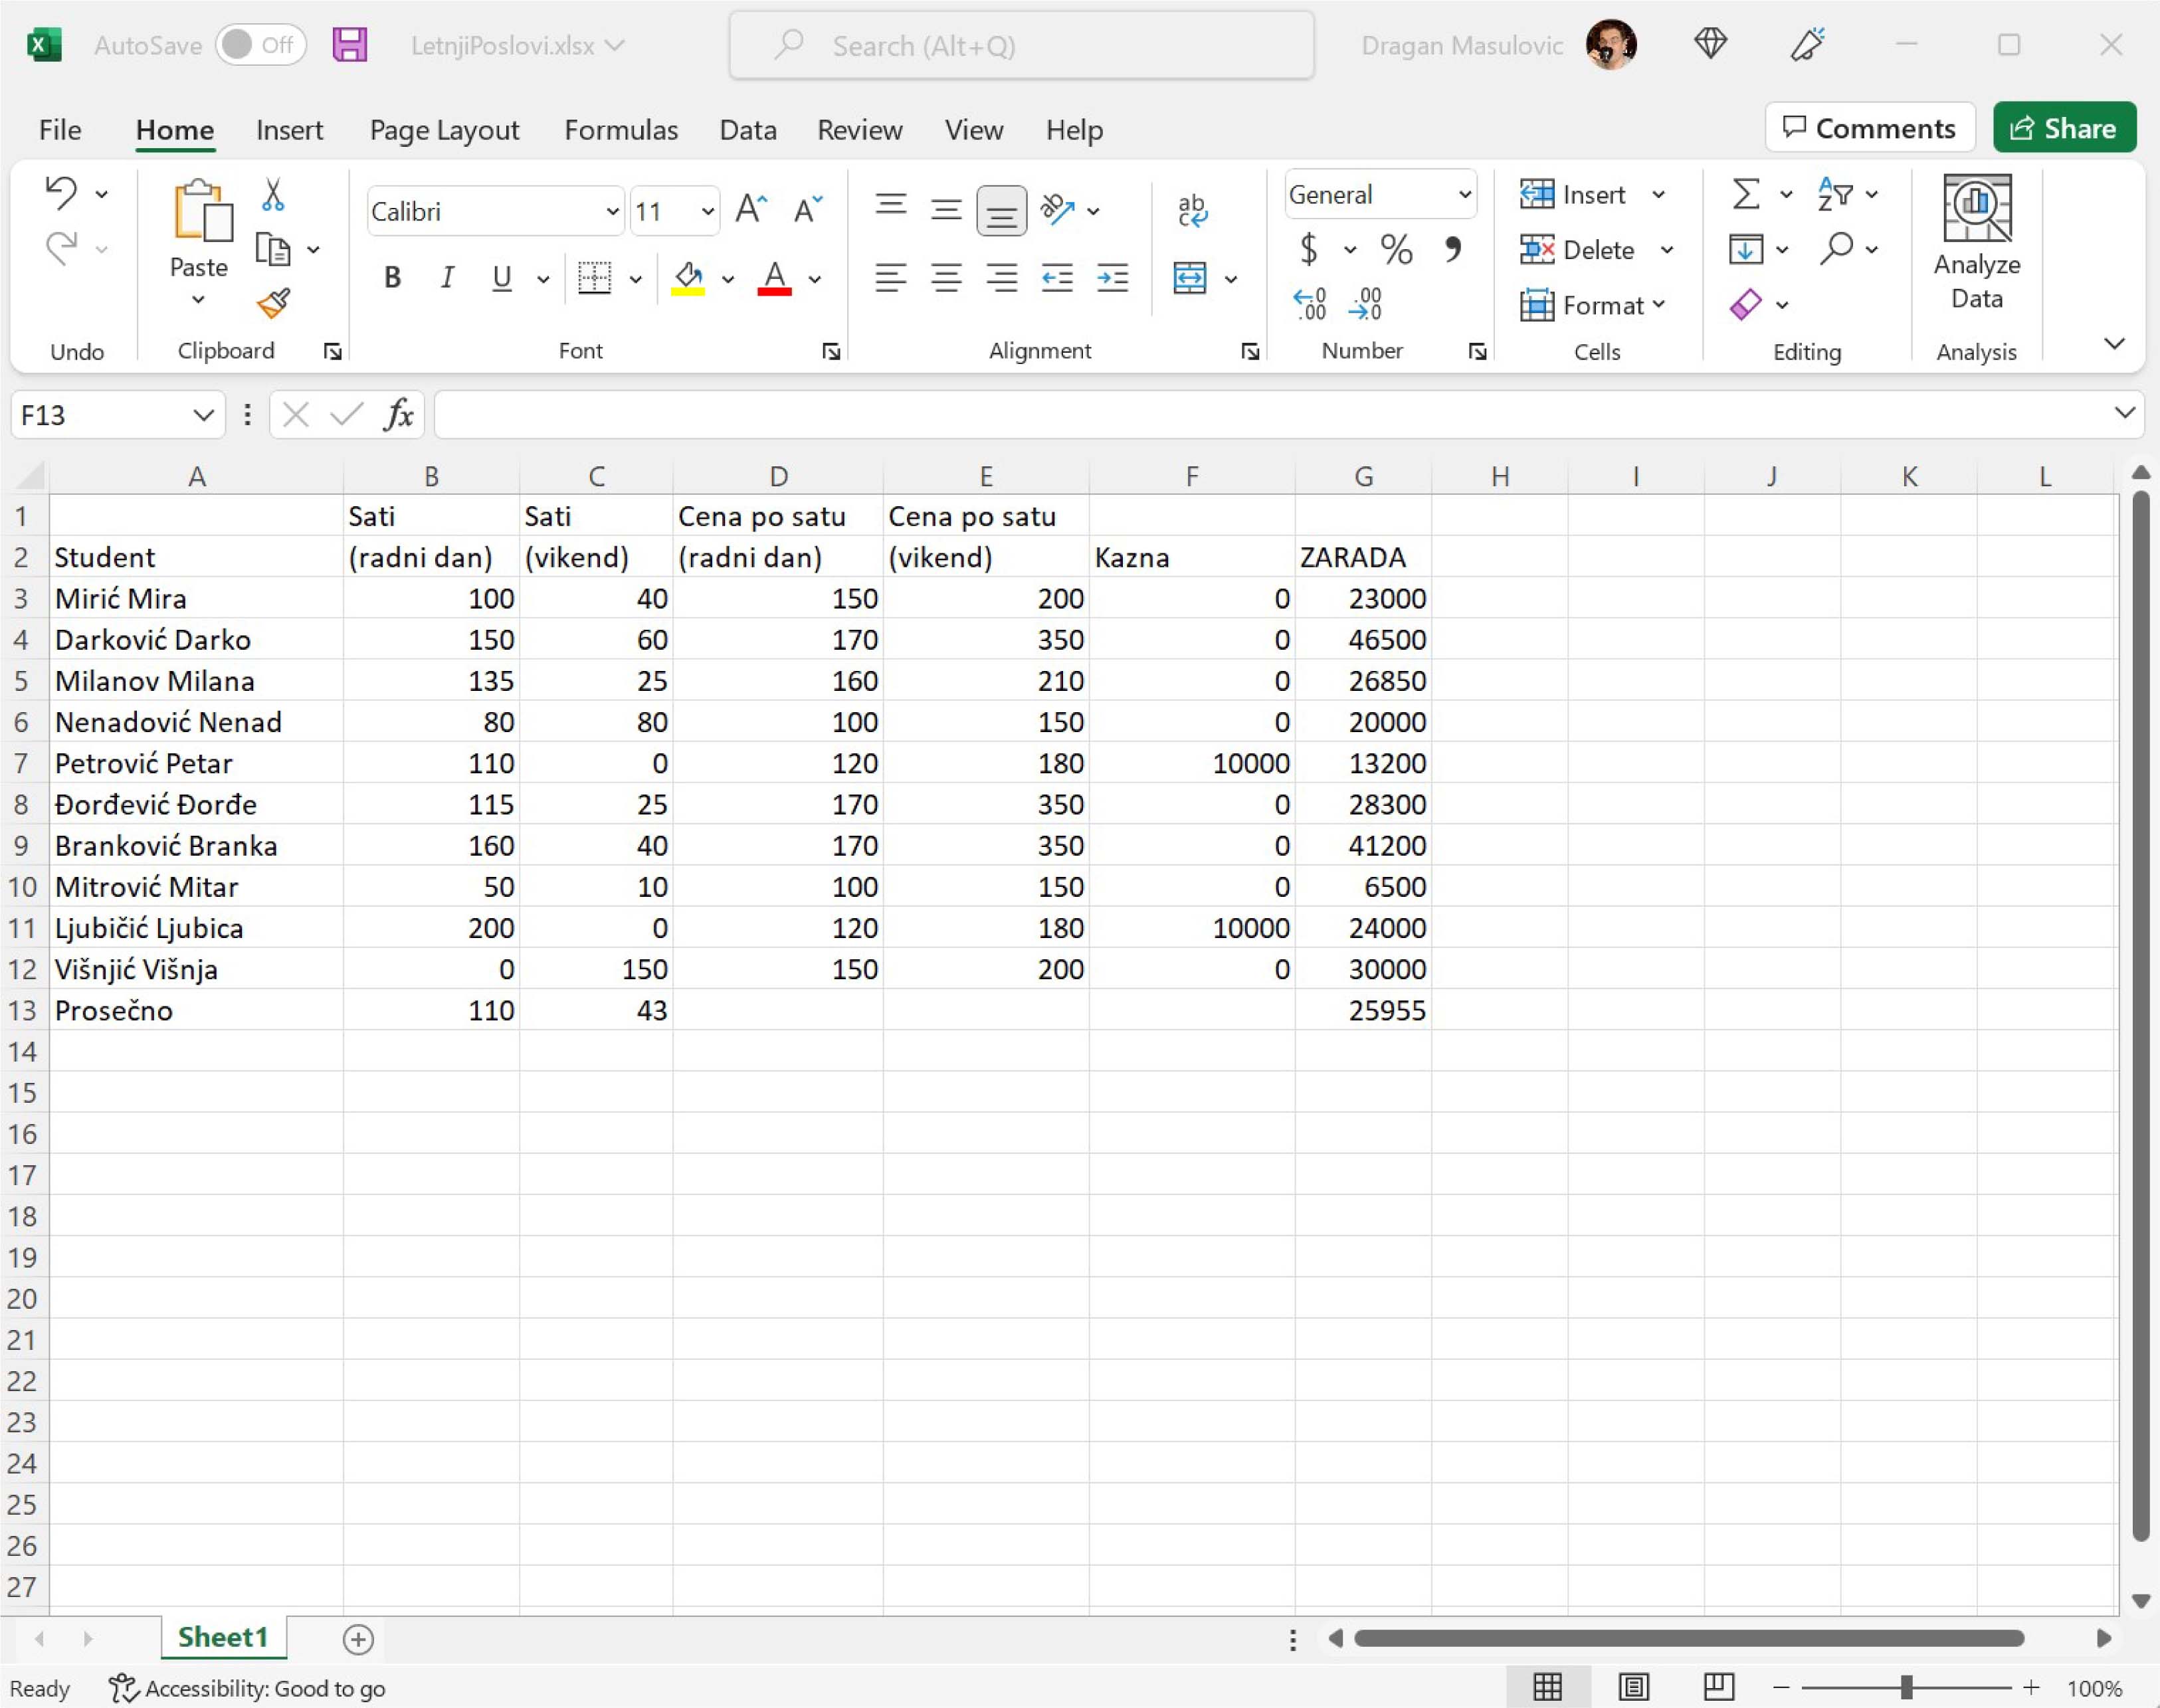
Task: Switch to the Data ribbon tab
Action: point(747,130)
